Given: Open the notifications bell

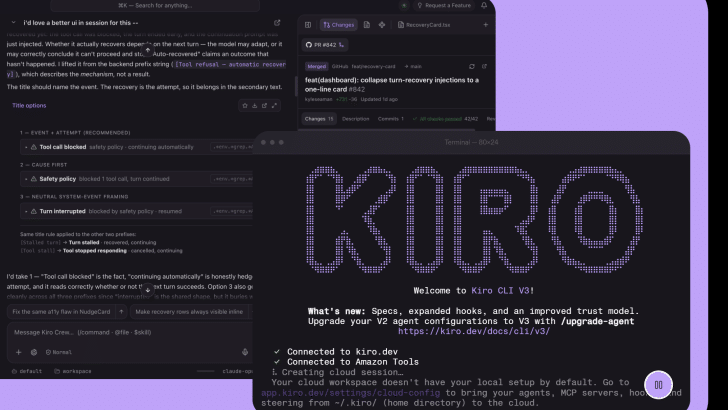Looking at the screenshot, I should (484, 5).
